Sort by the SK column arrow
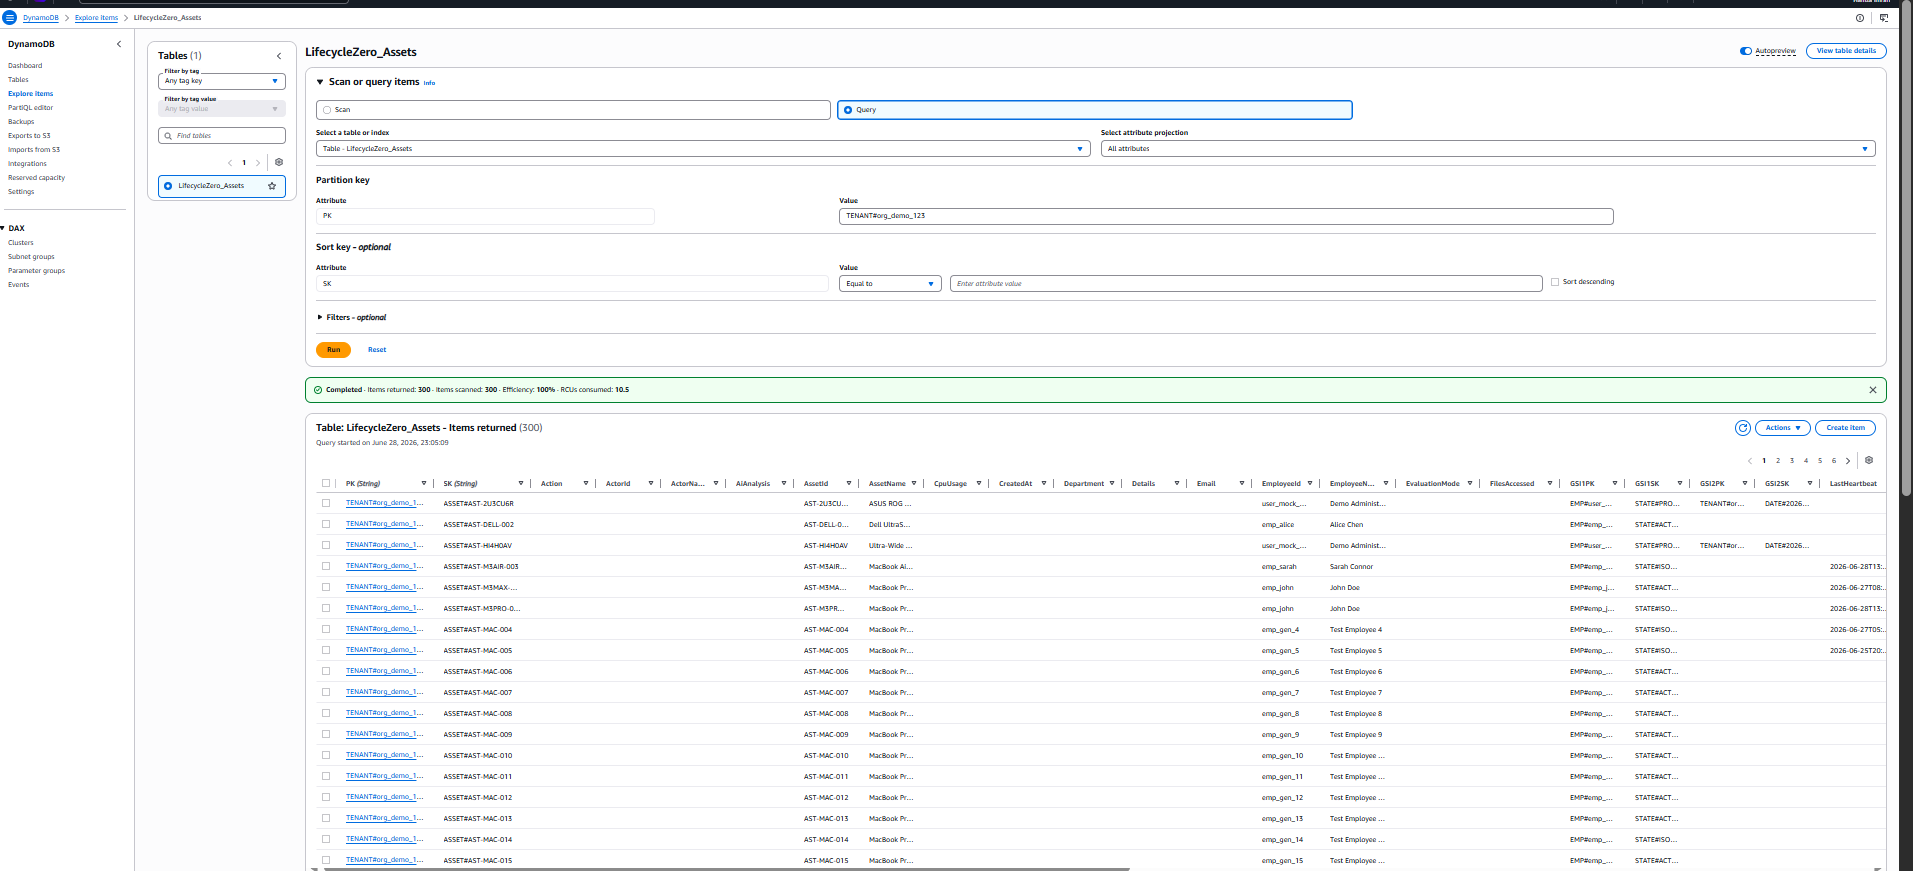This screenshot has width=1913, height=871. (521, 484)
